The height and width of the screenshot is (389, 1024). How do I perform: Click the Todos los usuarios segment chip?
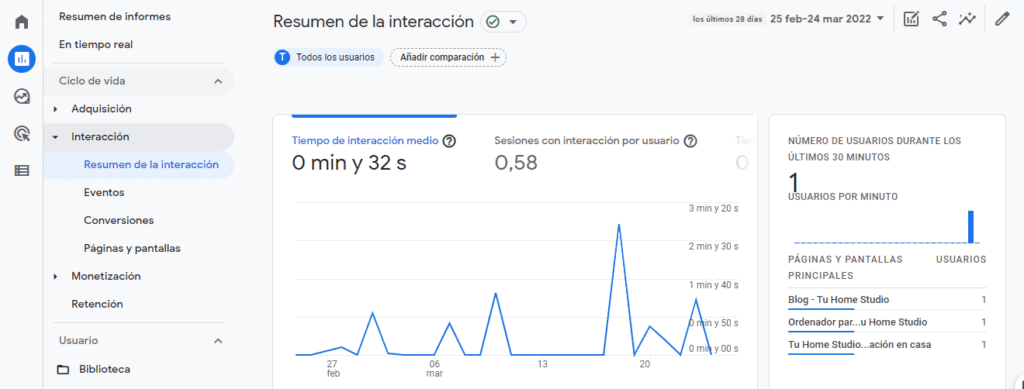pos(329,57)
